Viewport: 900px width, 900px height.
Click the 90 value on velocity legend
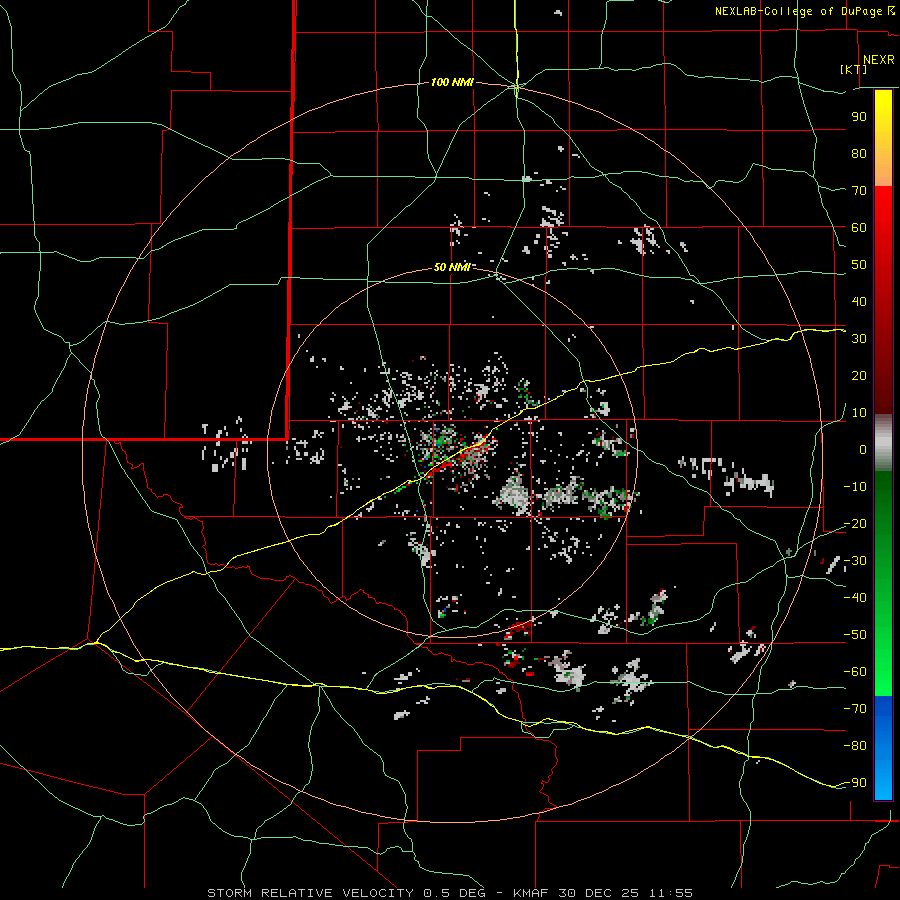(x=859, y=117)
